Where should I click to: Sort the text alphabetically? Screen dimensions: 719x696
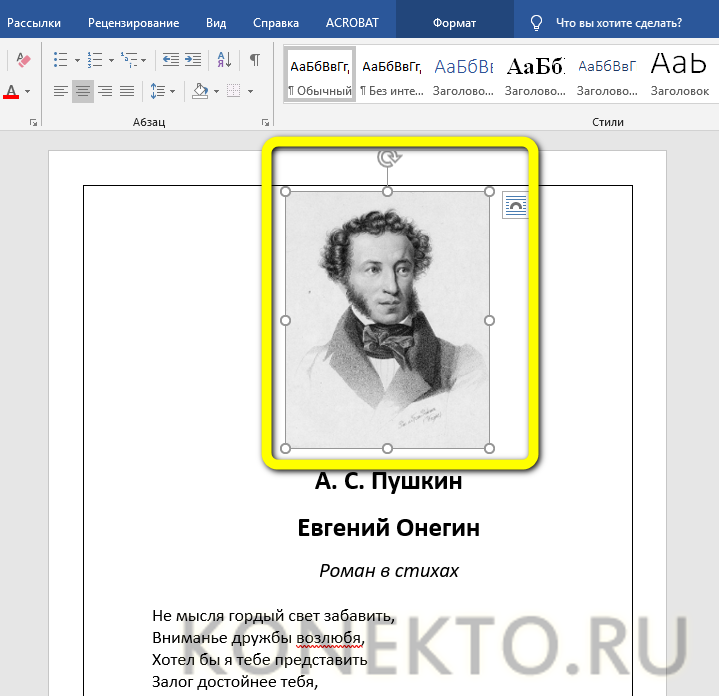coord(224,60)
